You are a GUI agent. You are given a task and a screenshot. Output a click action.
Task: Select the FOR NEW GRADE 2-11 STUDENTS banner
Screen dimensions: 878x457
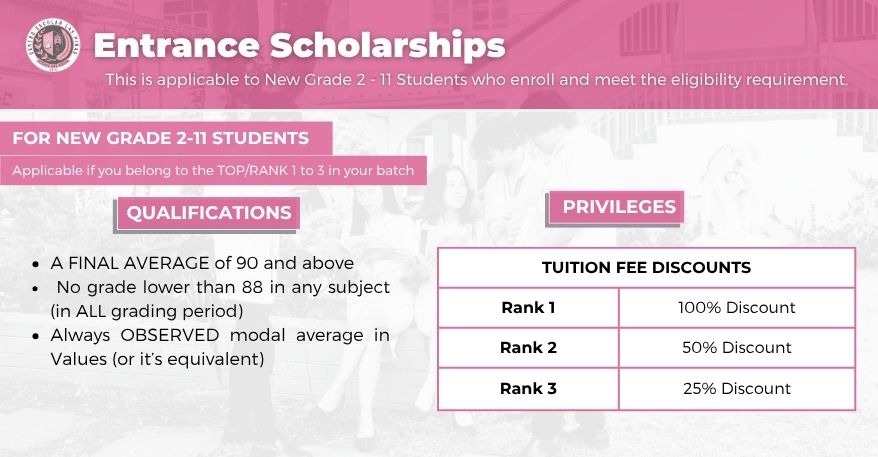click(161, 137)
